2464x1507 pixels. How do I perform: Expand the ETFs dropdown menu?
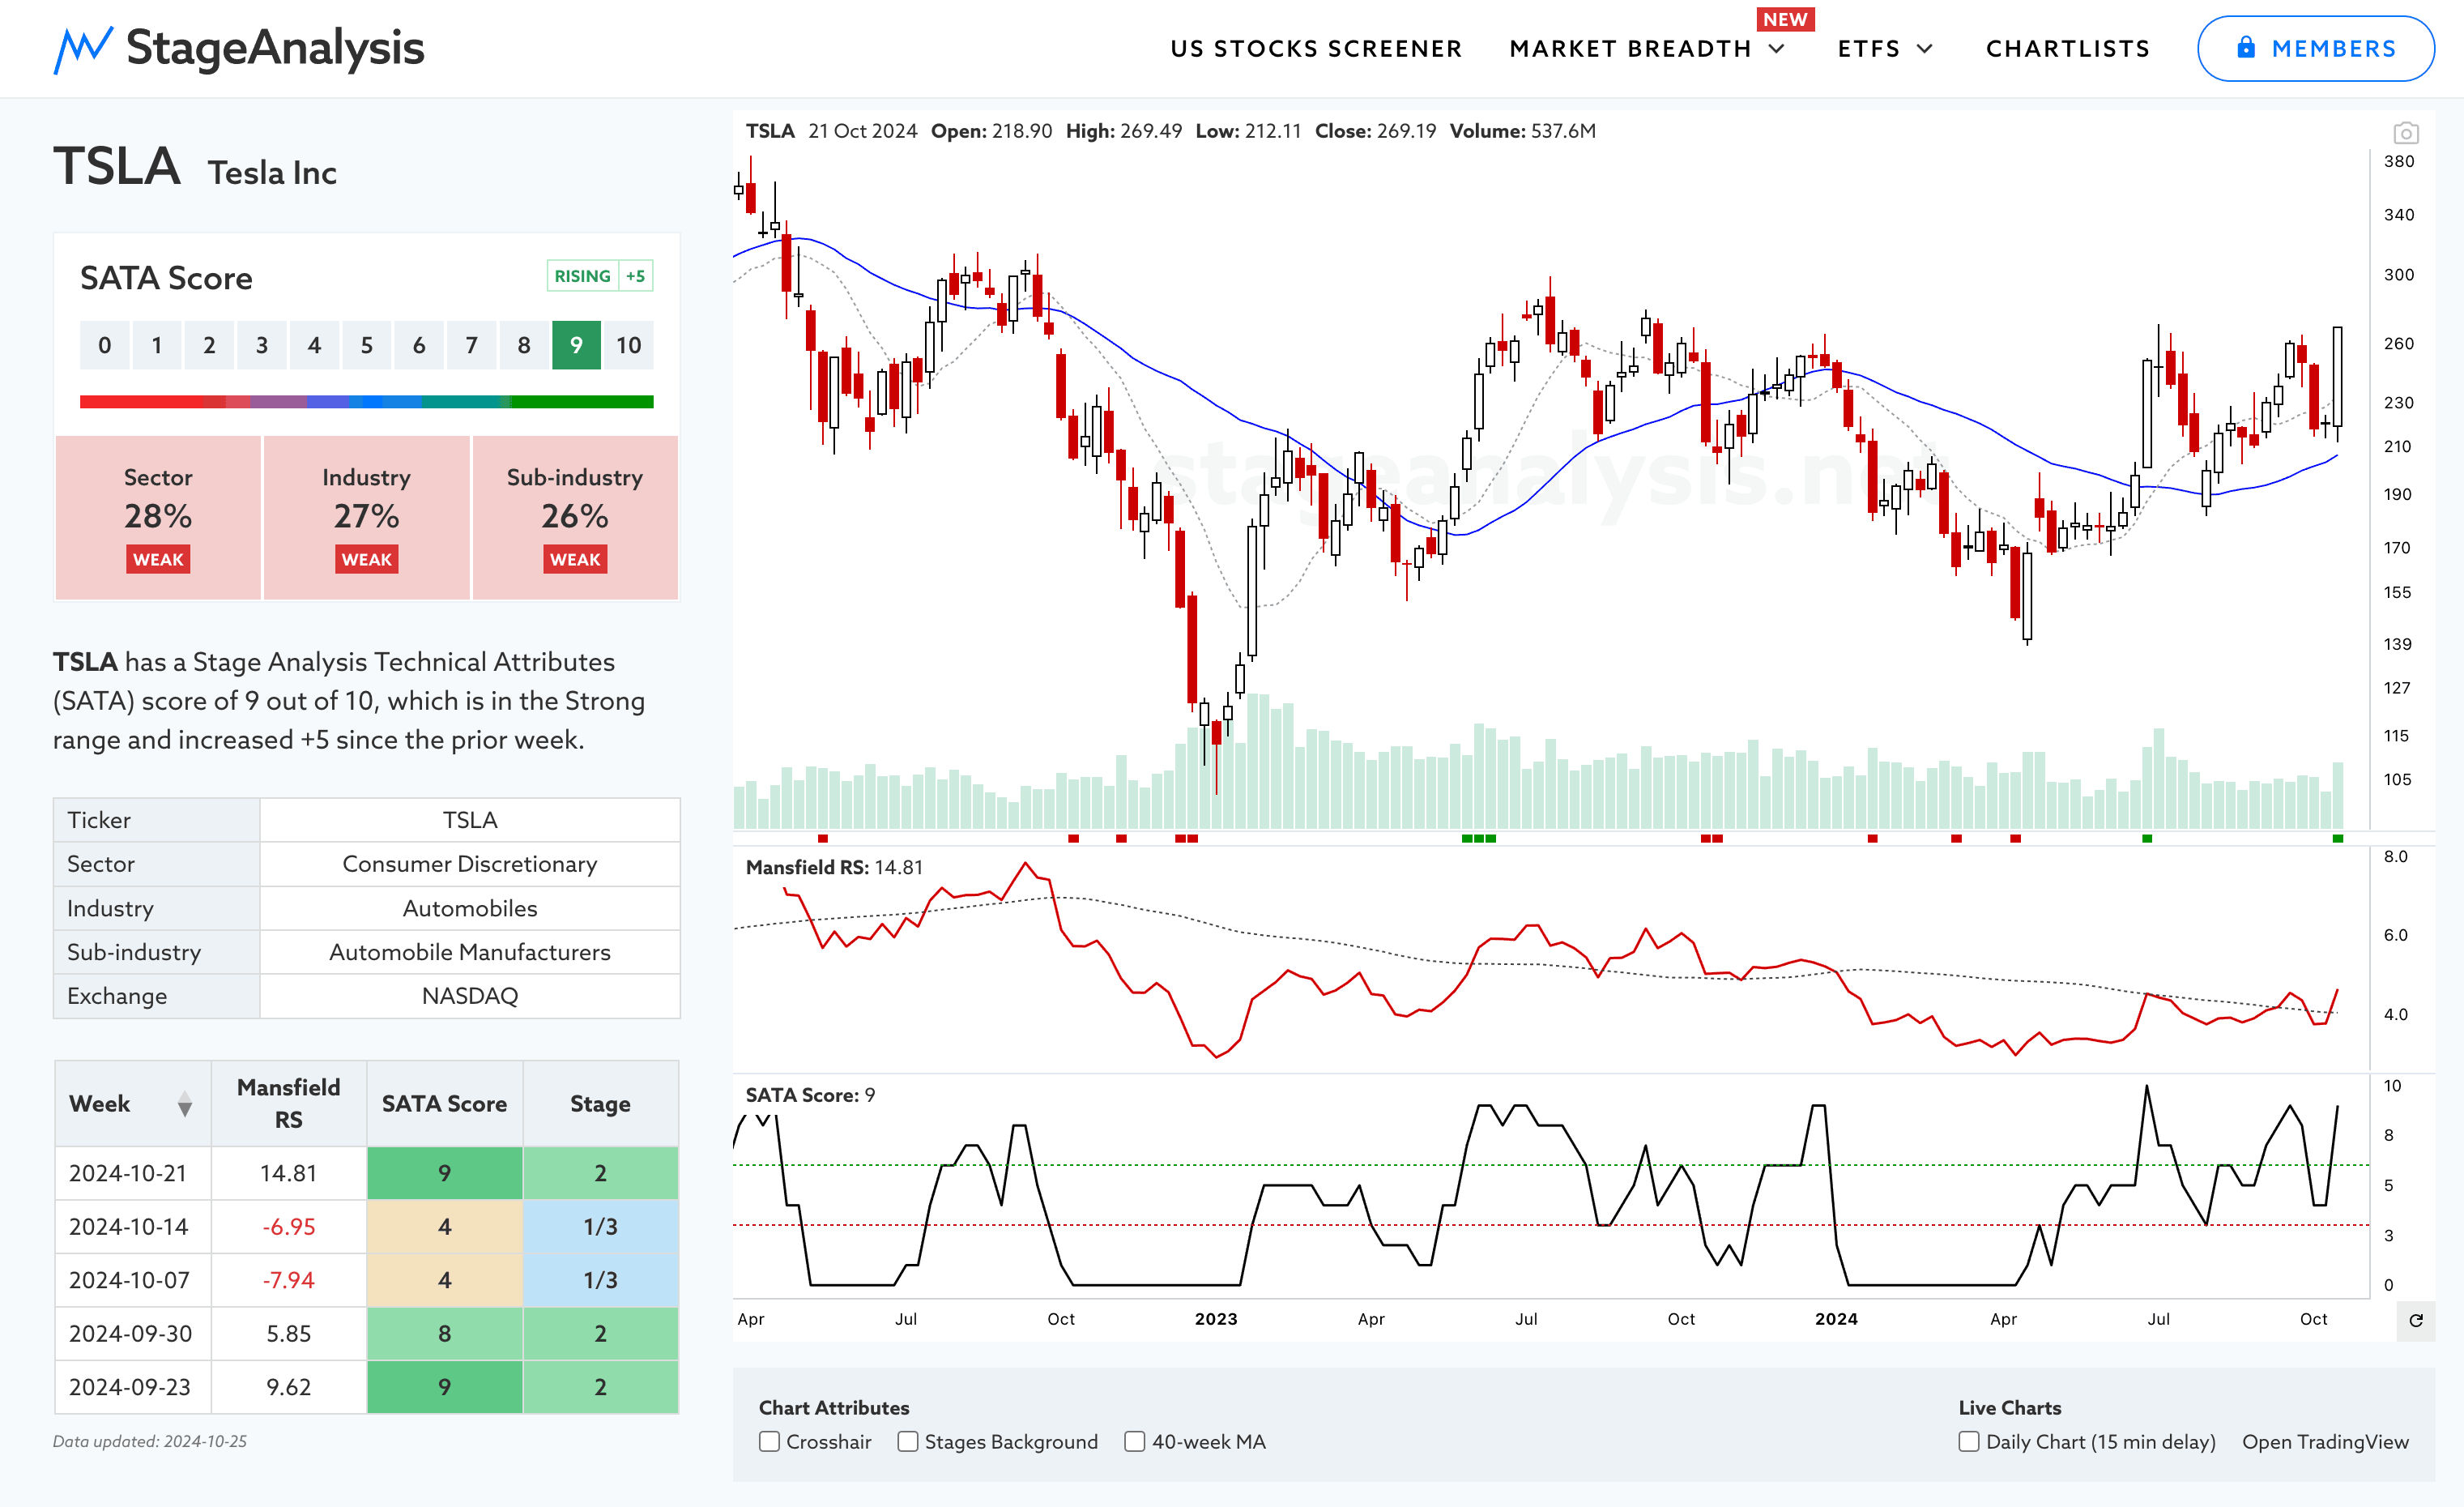coord(1885,49)
